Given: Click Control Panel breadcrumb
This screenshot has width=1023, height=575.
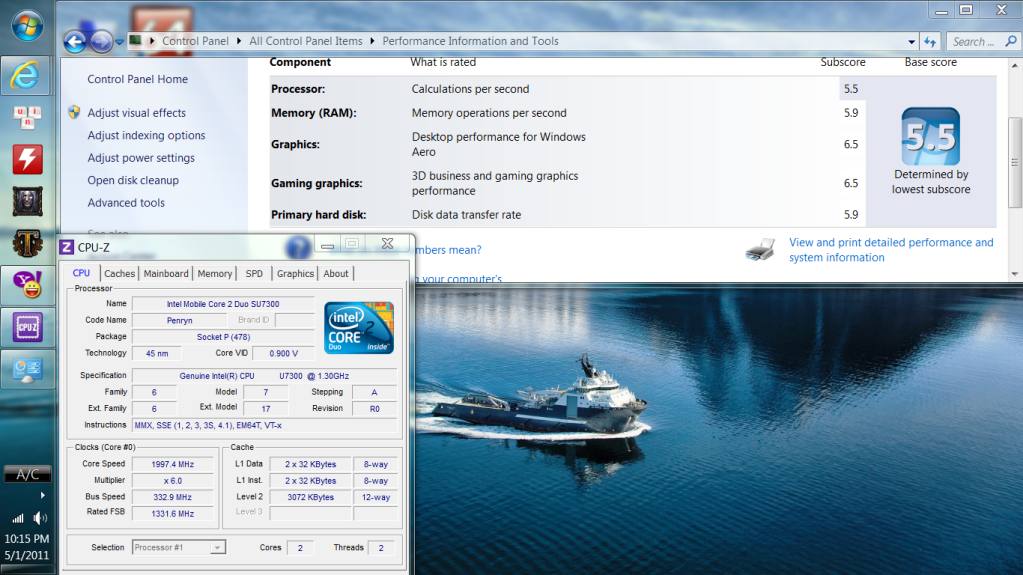Looking at the screenshot, I should 195,41.
